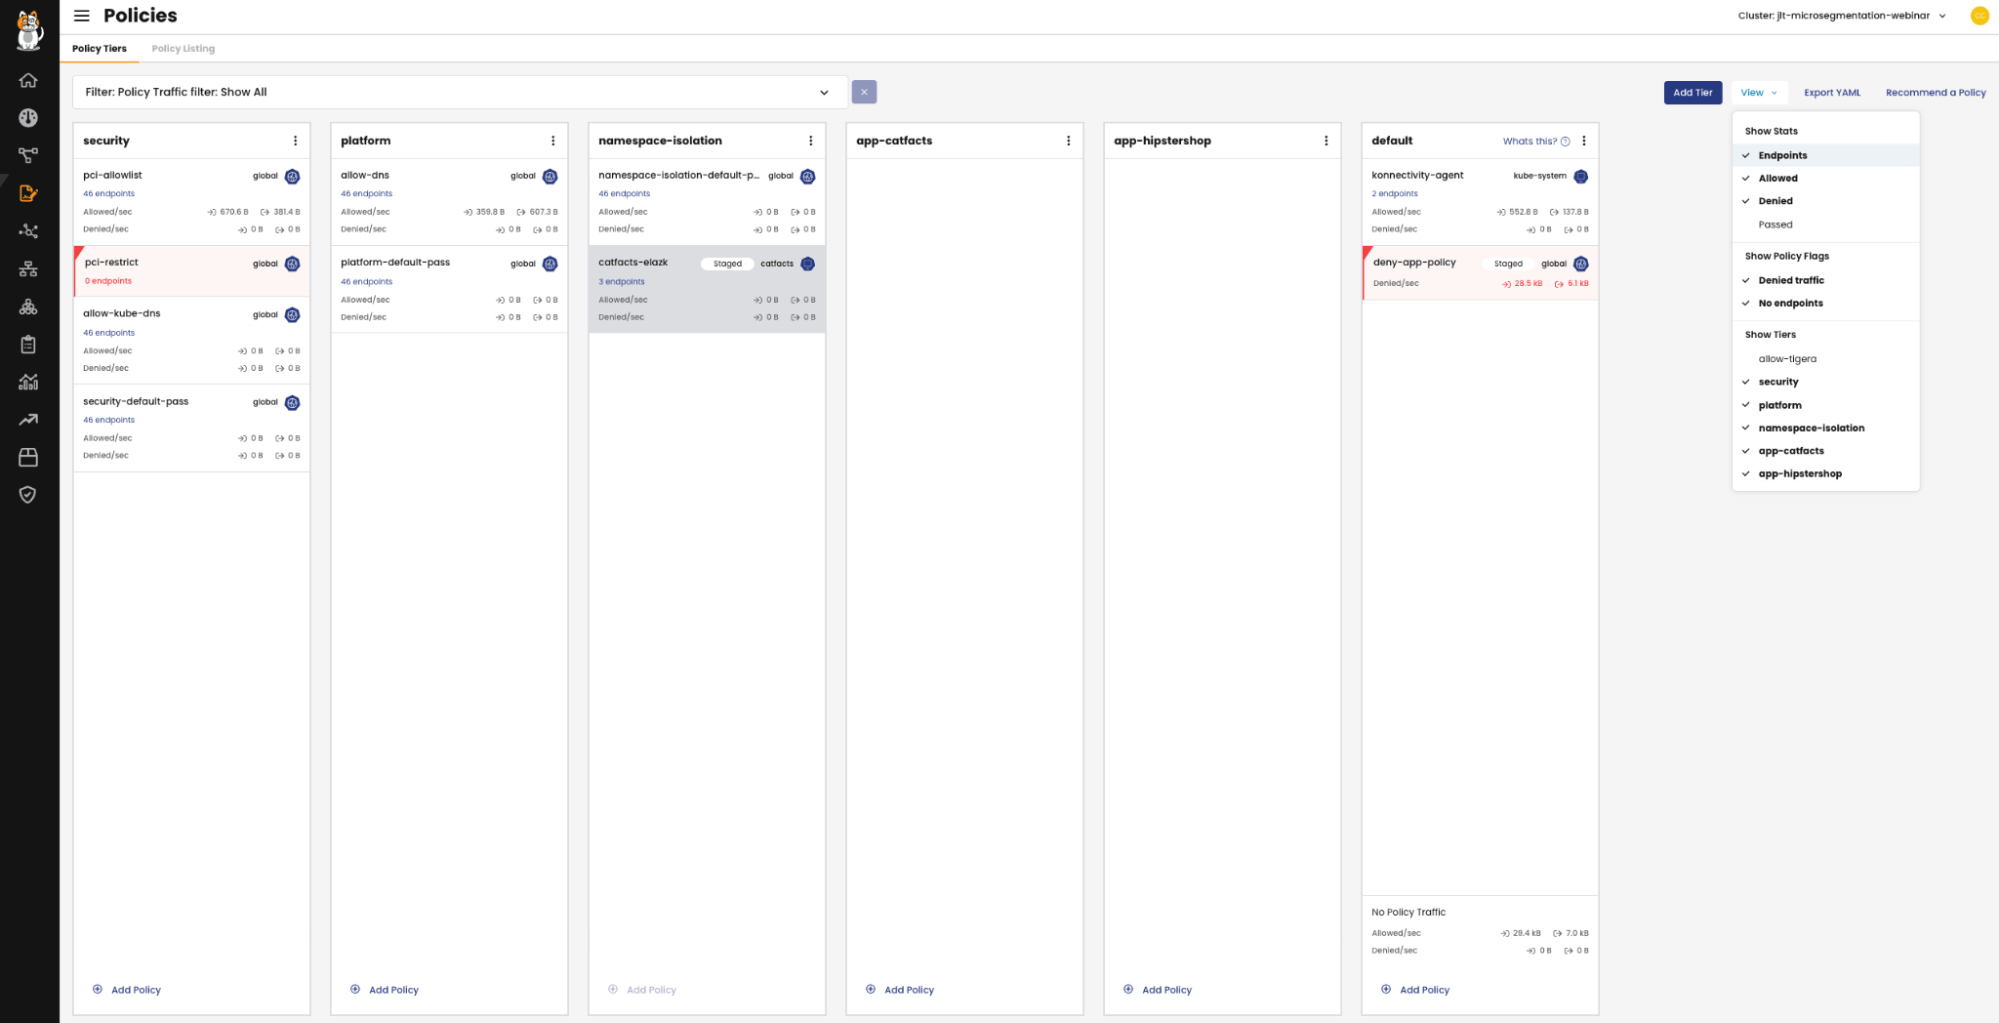Open the Service Graph icon in sidebar
The image size is (1999, 1023).
[x=28, y=155]
